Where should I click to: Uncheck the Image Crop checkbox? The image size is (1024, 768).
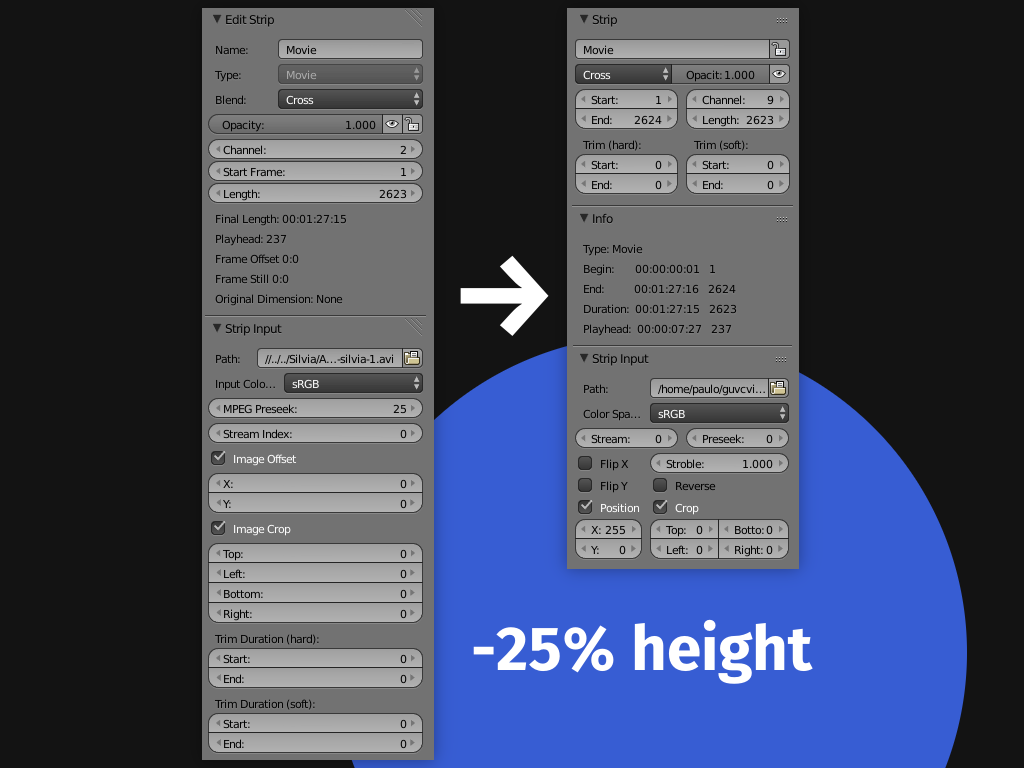219,528
